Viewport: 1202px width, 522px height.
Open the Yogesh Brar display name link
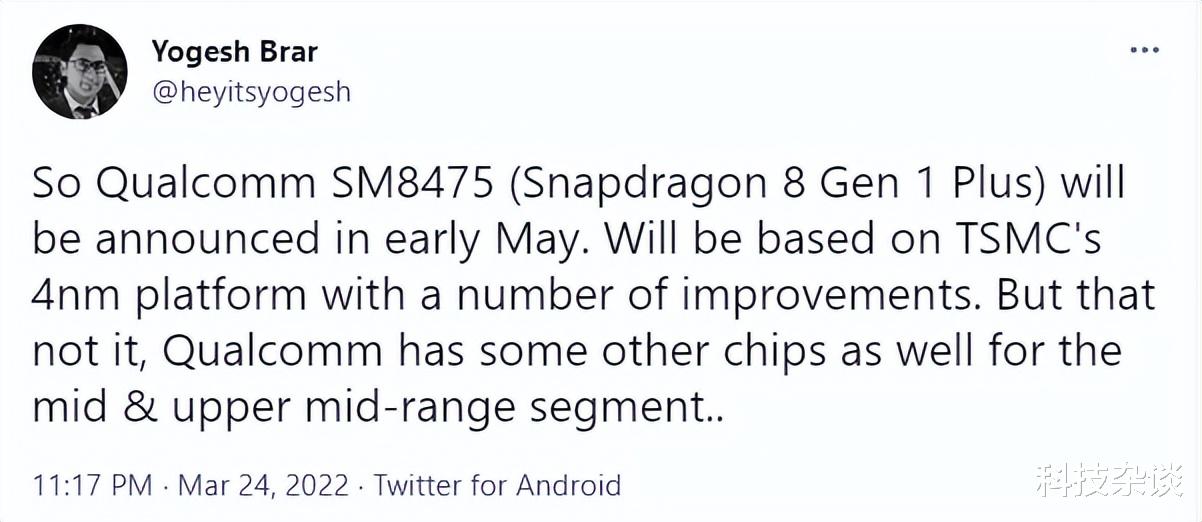click(x=235, y=50)
